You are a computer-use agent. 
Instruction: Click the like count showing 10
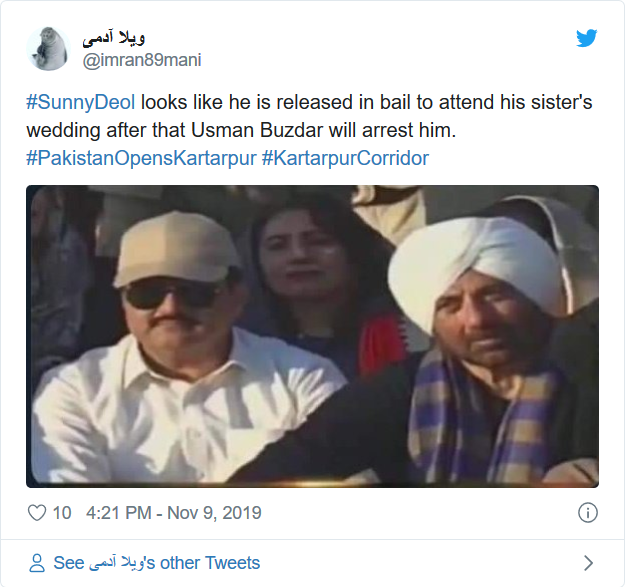click(62, 513)
